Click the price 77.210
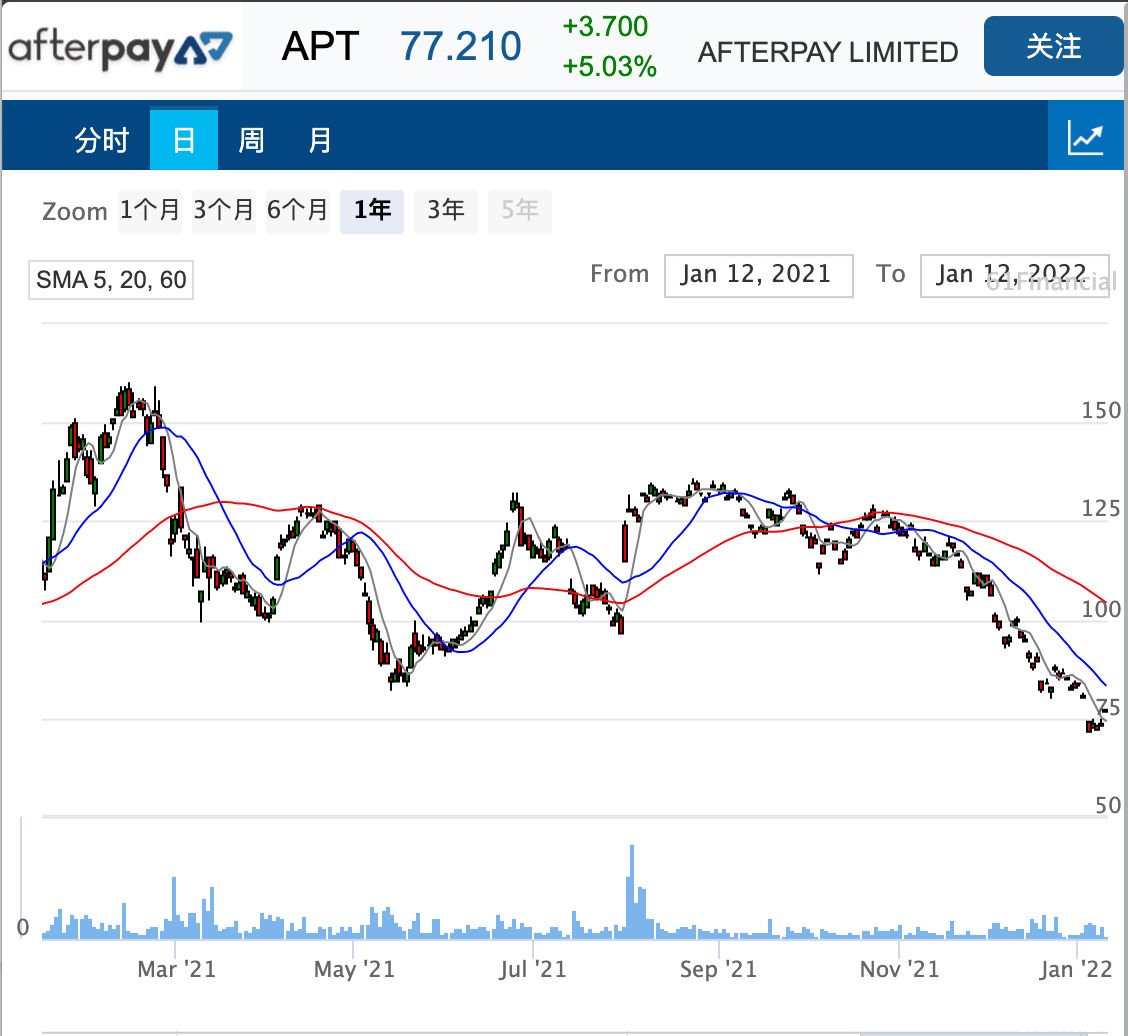1128x1036 pixels. [x=460, y=47]
